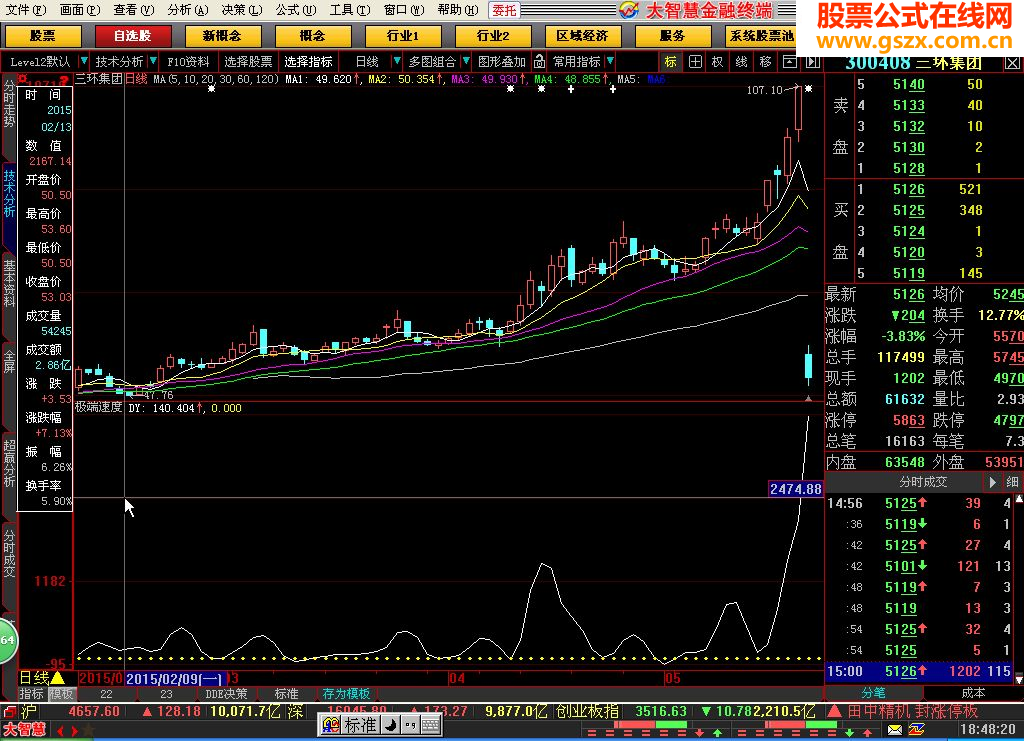The image size is (1024, 741).
Task: Click the 选择股票 button
Action: pos(248,61)
